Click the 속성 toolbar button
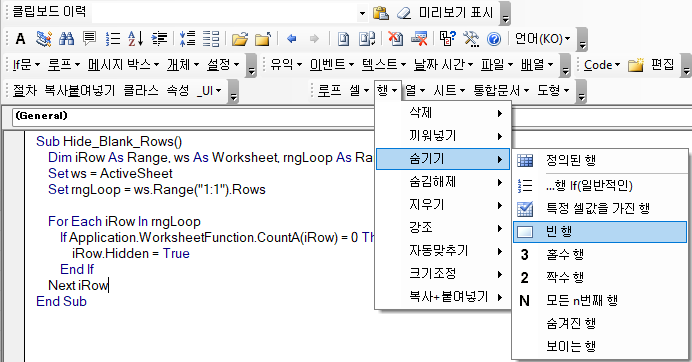The width and height of the screenshot is (692, 362). [177, 90]
